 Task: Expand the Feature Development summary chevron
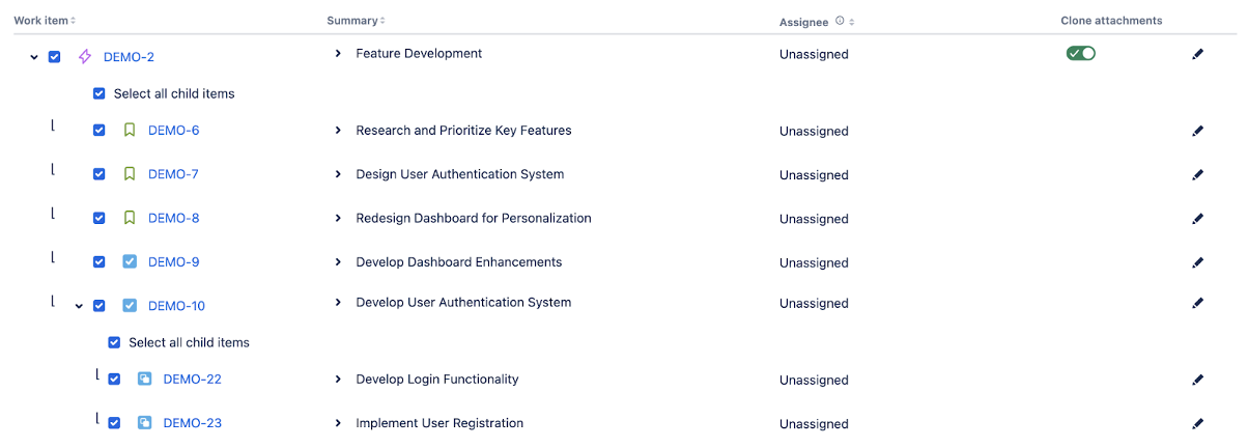338,54
